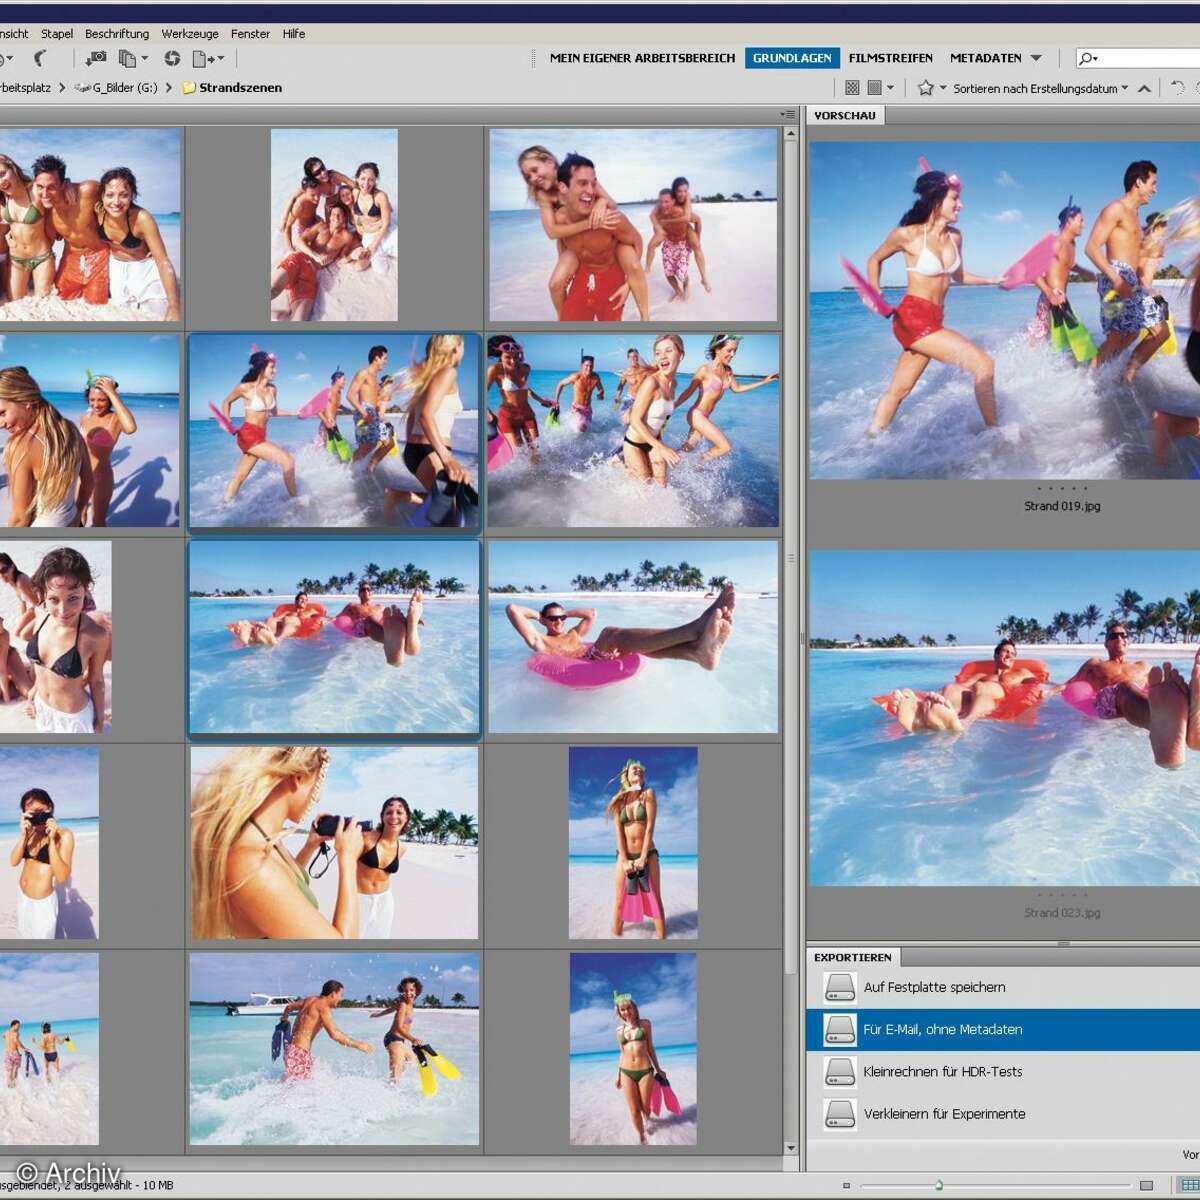Click the rotate counterclockwise icon
The image size is (1200, 1200).
(x=1177, y=88)
